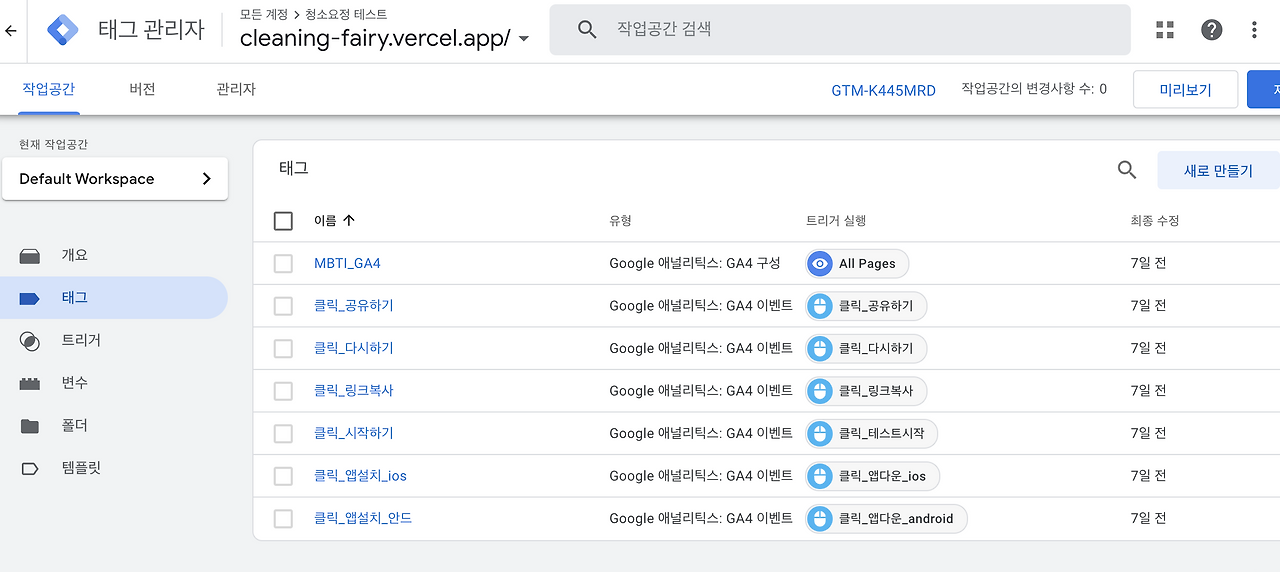Image resolution: width=1280 pixels, height=572 pixels.
Task: Click 'Google 애널리틱스: GA4 구성' type cell
Action: tap(695, 264)
